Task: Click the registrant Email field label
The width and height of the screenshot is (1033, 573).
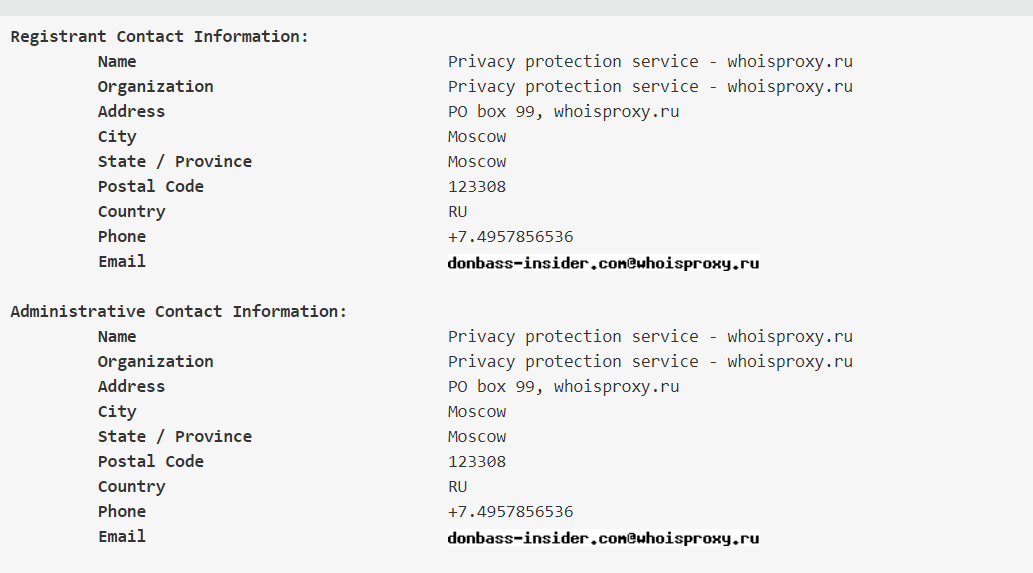Action: [x=122, y=262]
